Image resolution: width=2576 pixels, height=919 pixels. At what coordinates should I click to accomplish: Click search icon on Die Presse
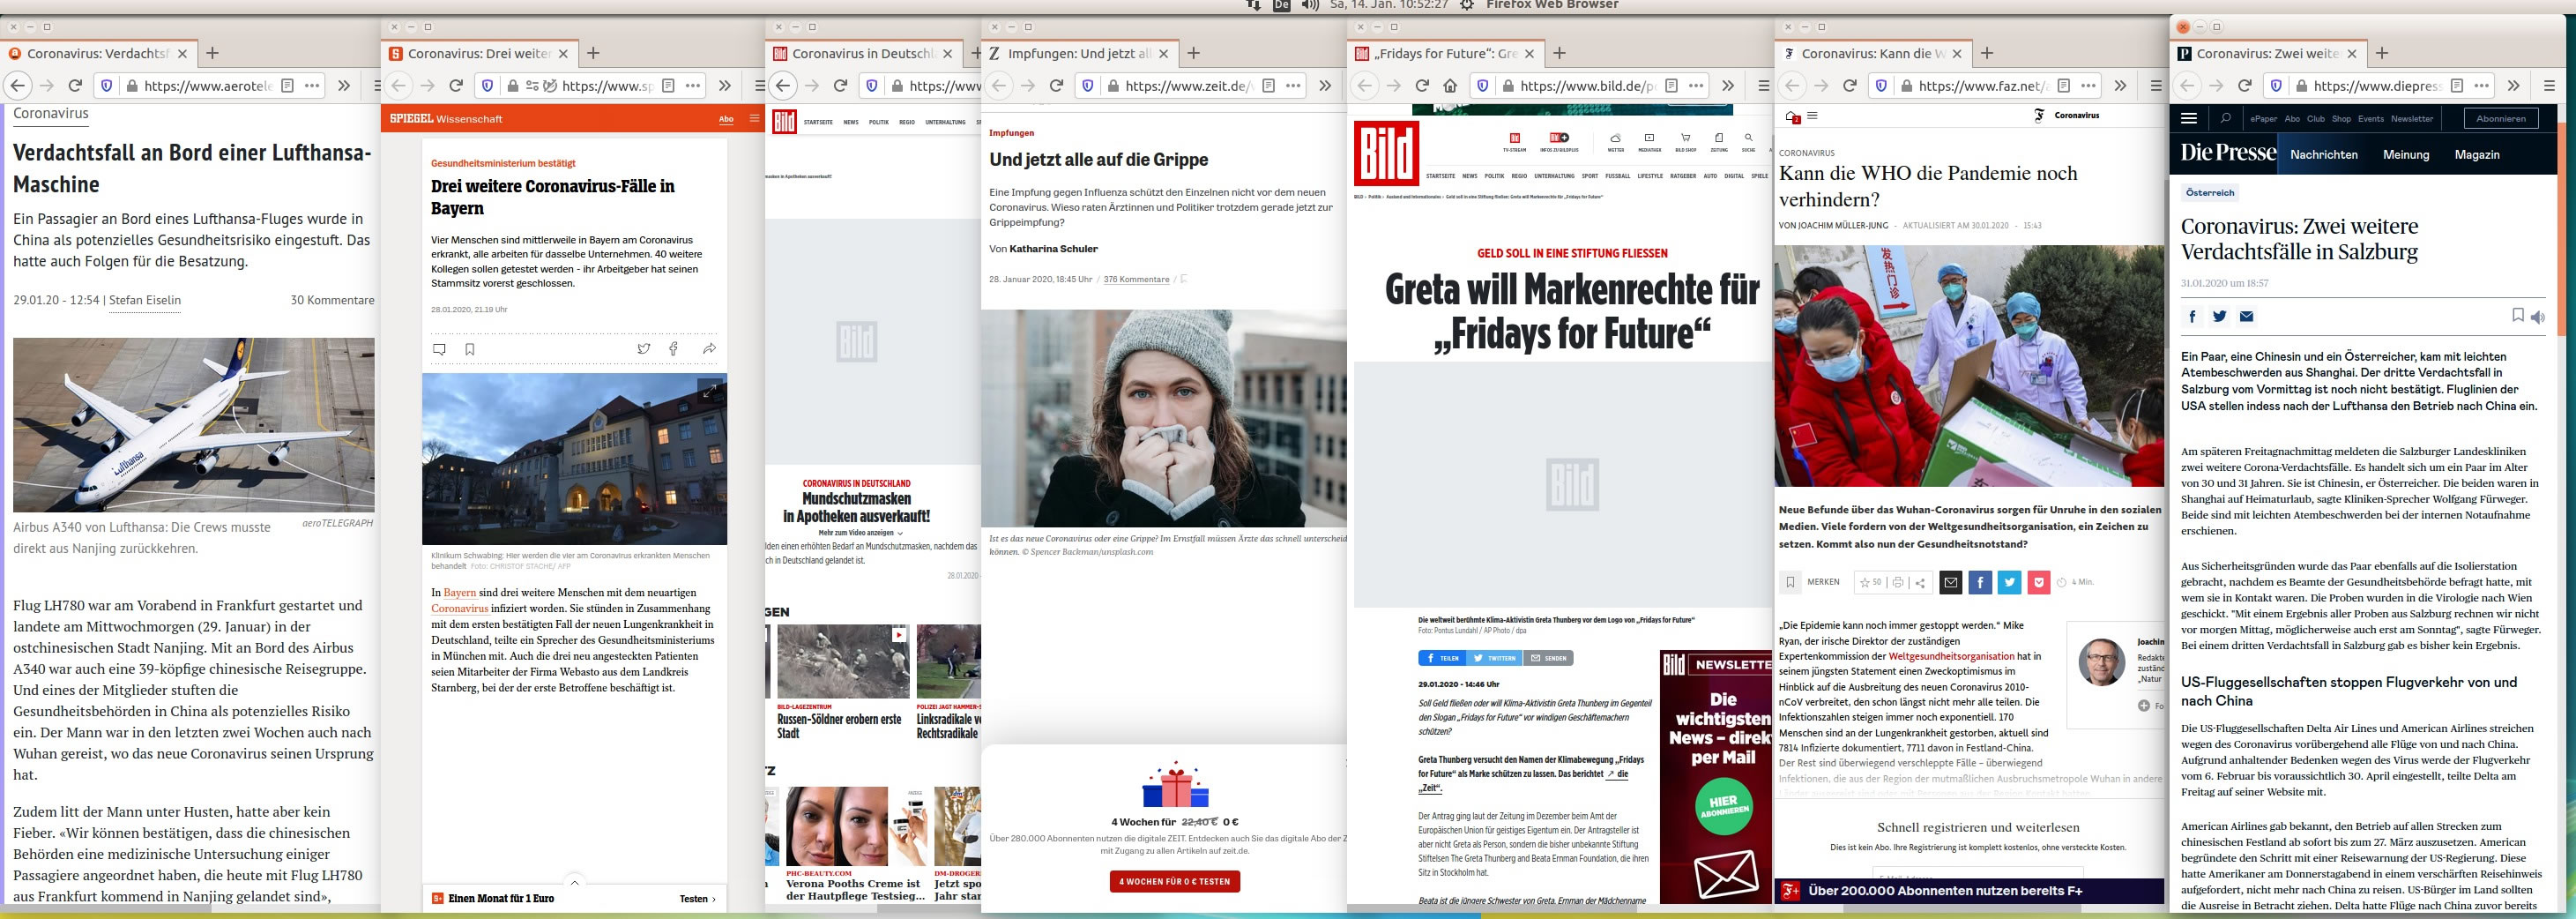pos(2225,119)
